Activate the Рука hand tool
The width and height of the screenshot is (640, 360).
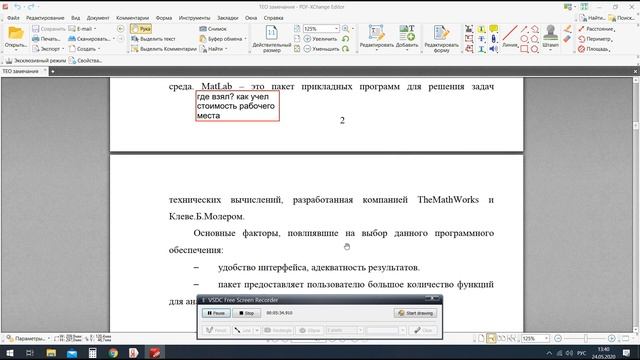141,29
